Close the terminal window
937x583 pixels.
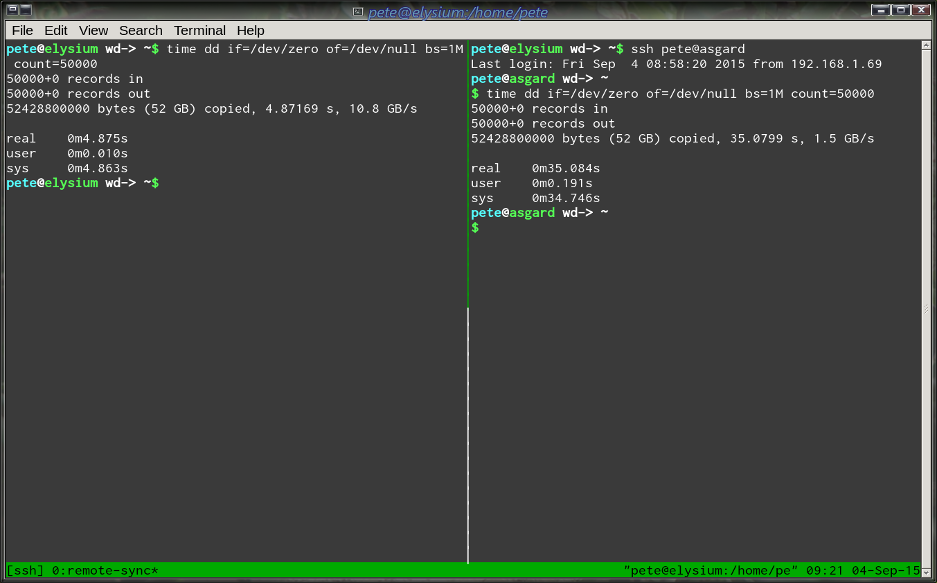pyautogui.click(x=921, y=10)
